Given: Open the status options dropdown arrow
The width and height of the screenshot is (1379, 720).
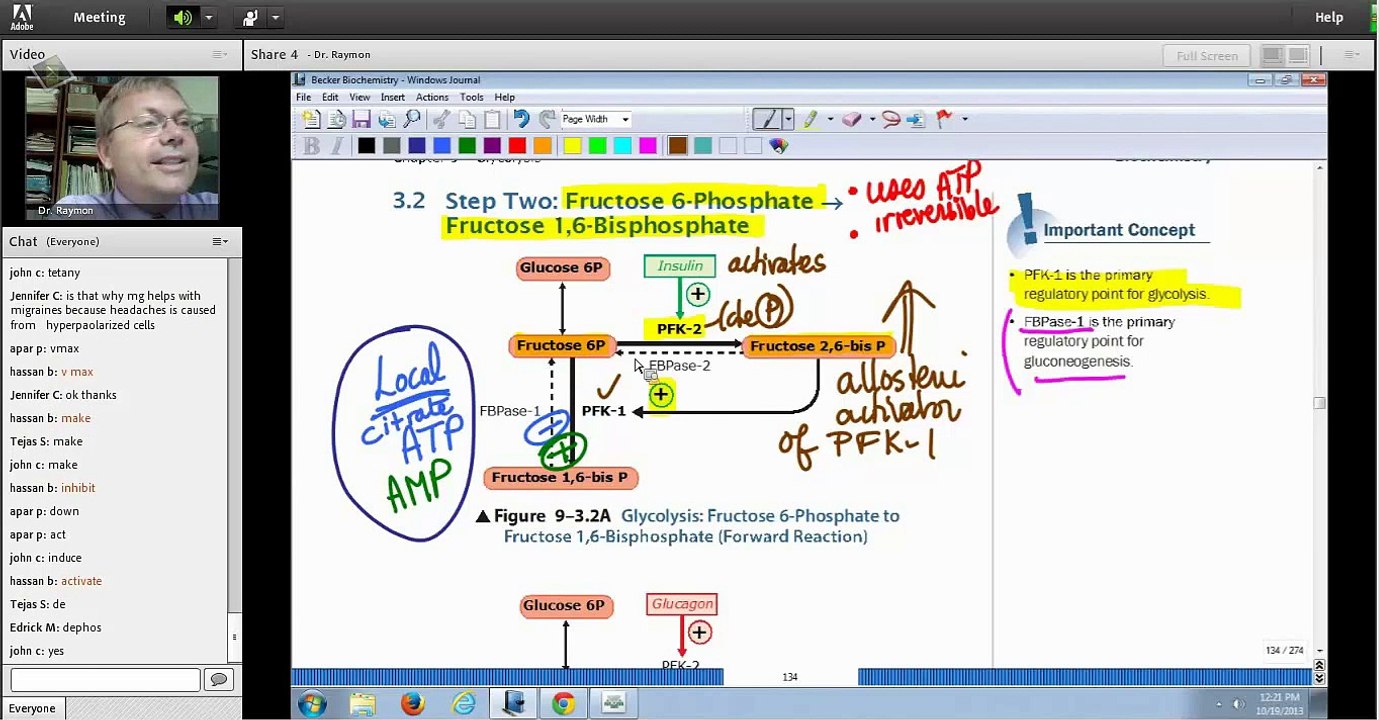Looking at the screenshot, I should click(275, 17).
